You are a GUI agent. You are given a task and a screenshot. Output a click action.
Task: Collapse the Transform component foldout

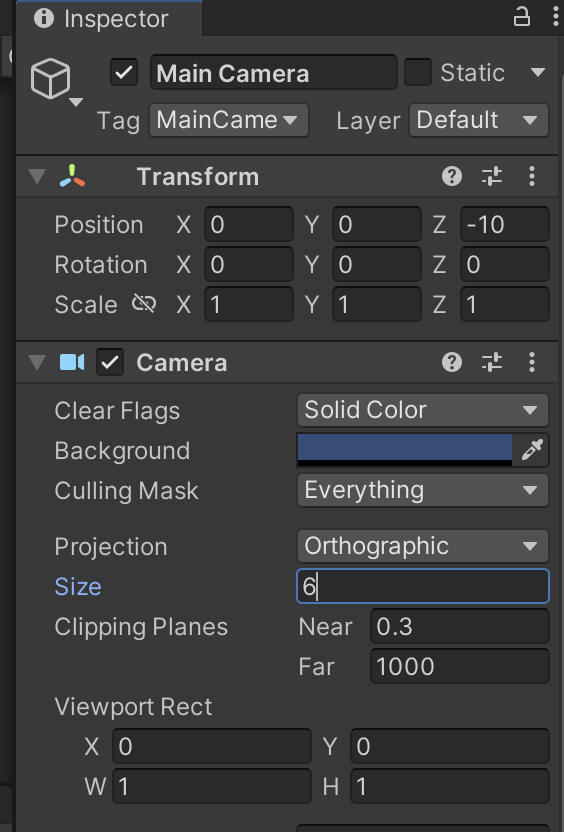[37, 177]
